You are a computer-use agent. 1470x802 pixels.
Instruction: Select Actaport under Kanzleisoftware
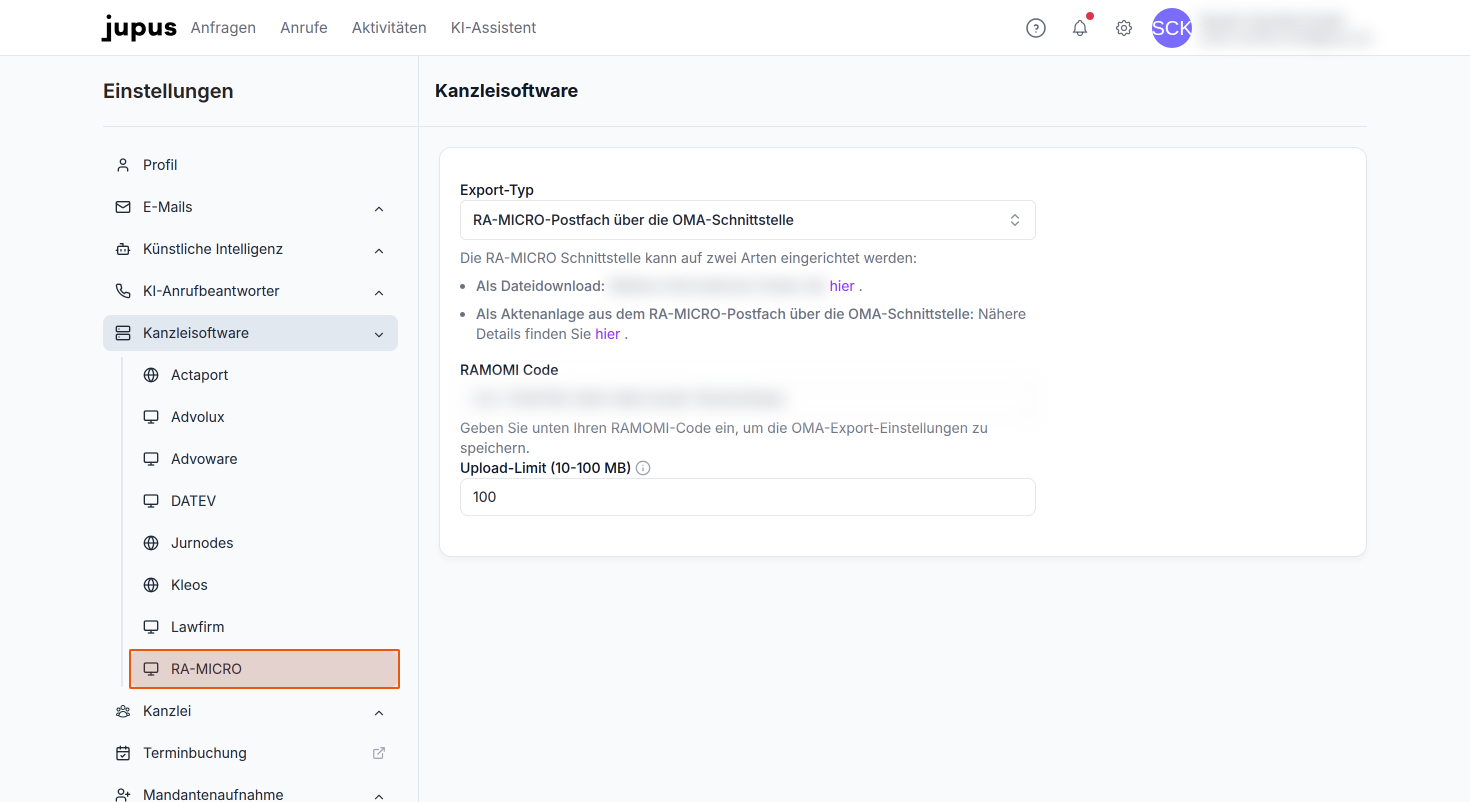[x=264, y=375]
